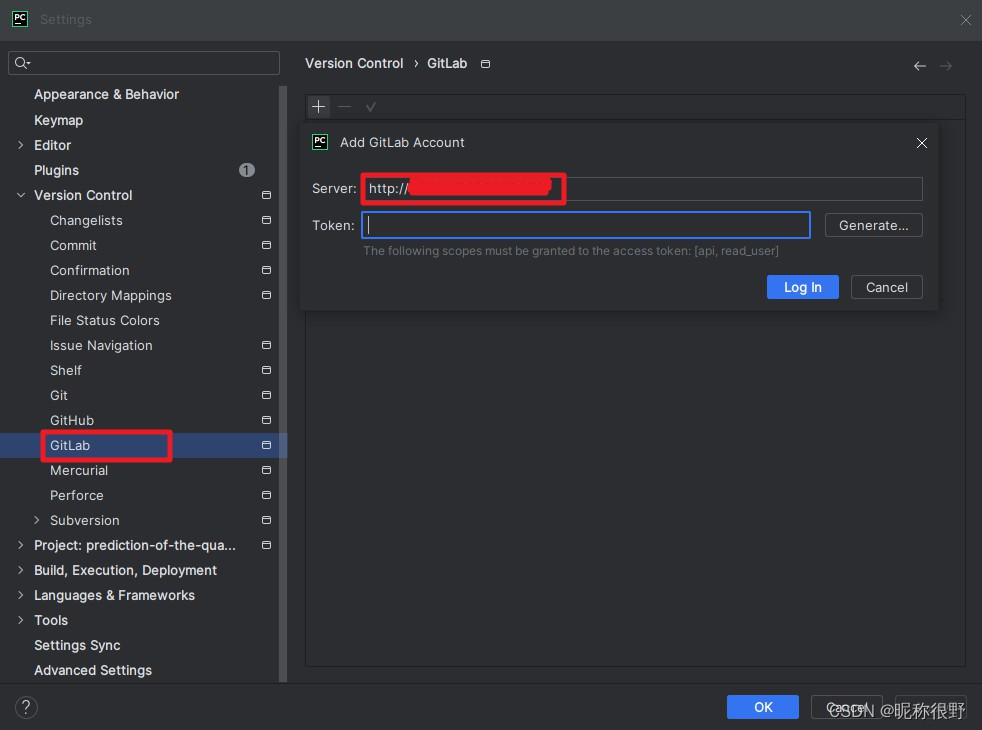Select Issue Navigation item
Viewport: 982px width, 730px height.
click(x=101, y=346)
